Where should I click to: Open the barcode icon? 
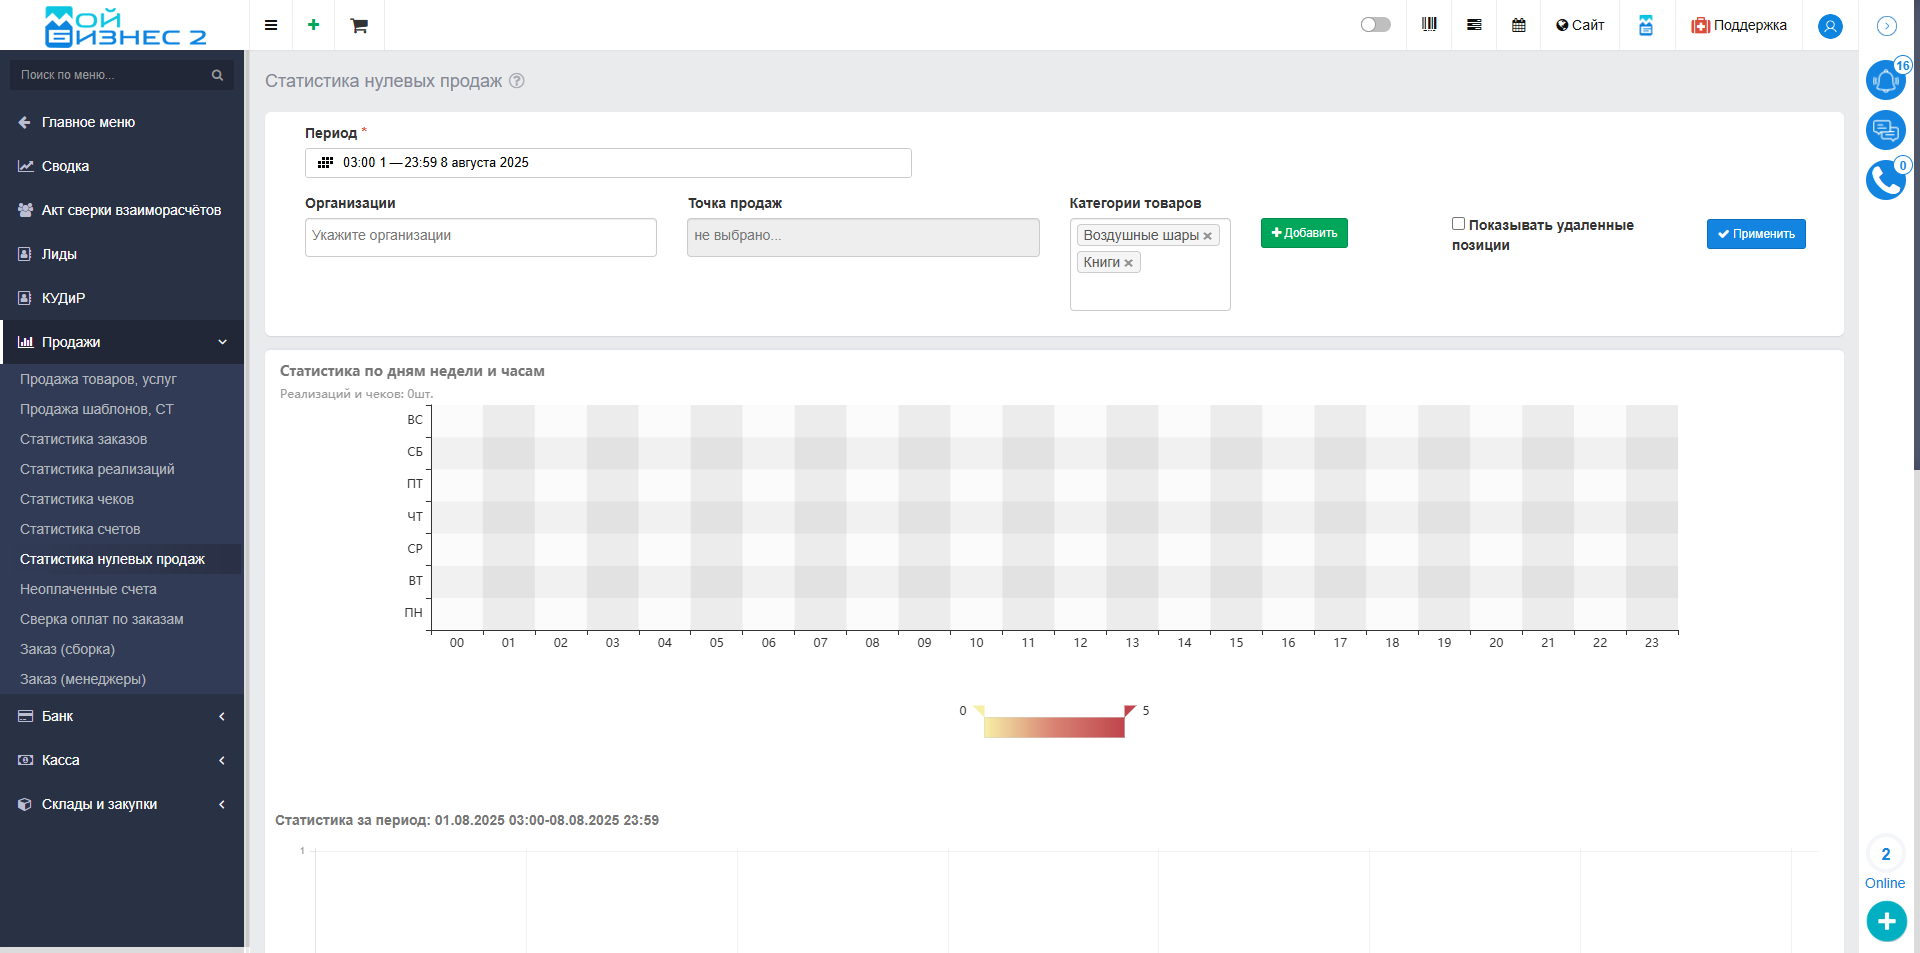[1429, 25]
